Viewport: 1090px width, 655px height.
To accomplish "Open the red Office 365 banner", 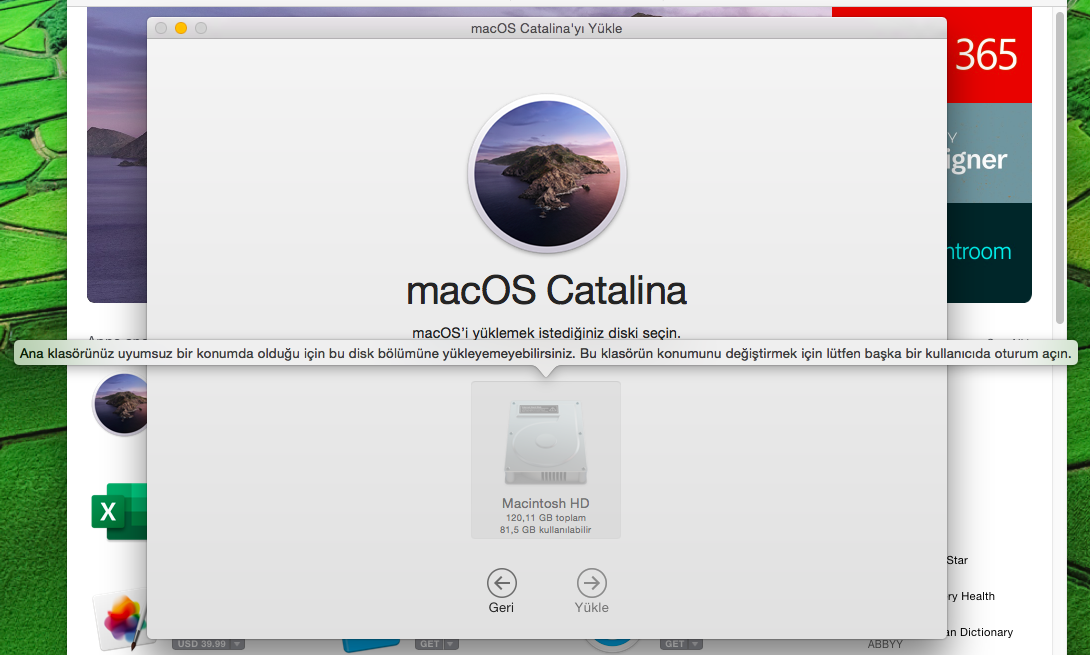I will [x=988, y=55].
